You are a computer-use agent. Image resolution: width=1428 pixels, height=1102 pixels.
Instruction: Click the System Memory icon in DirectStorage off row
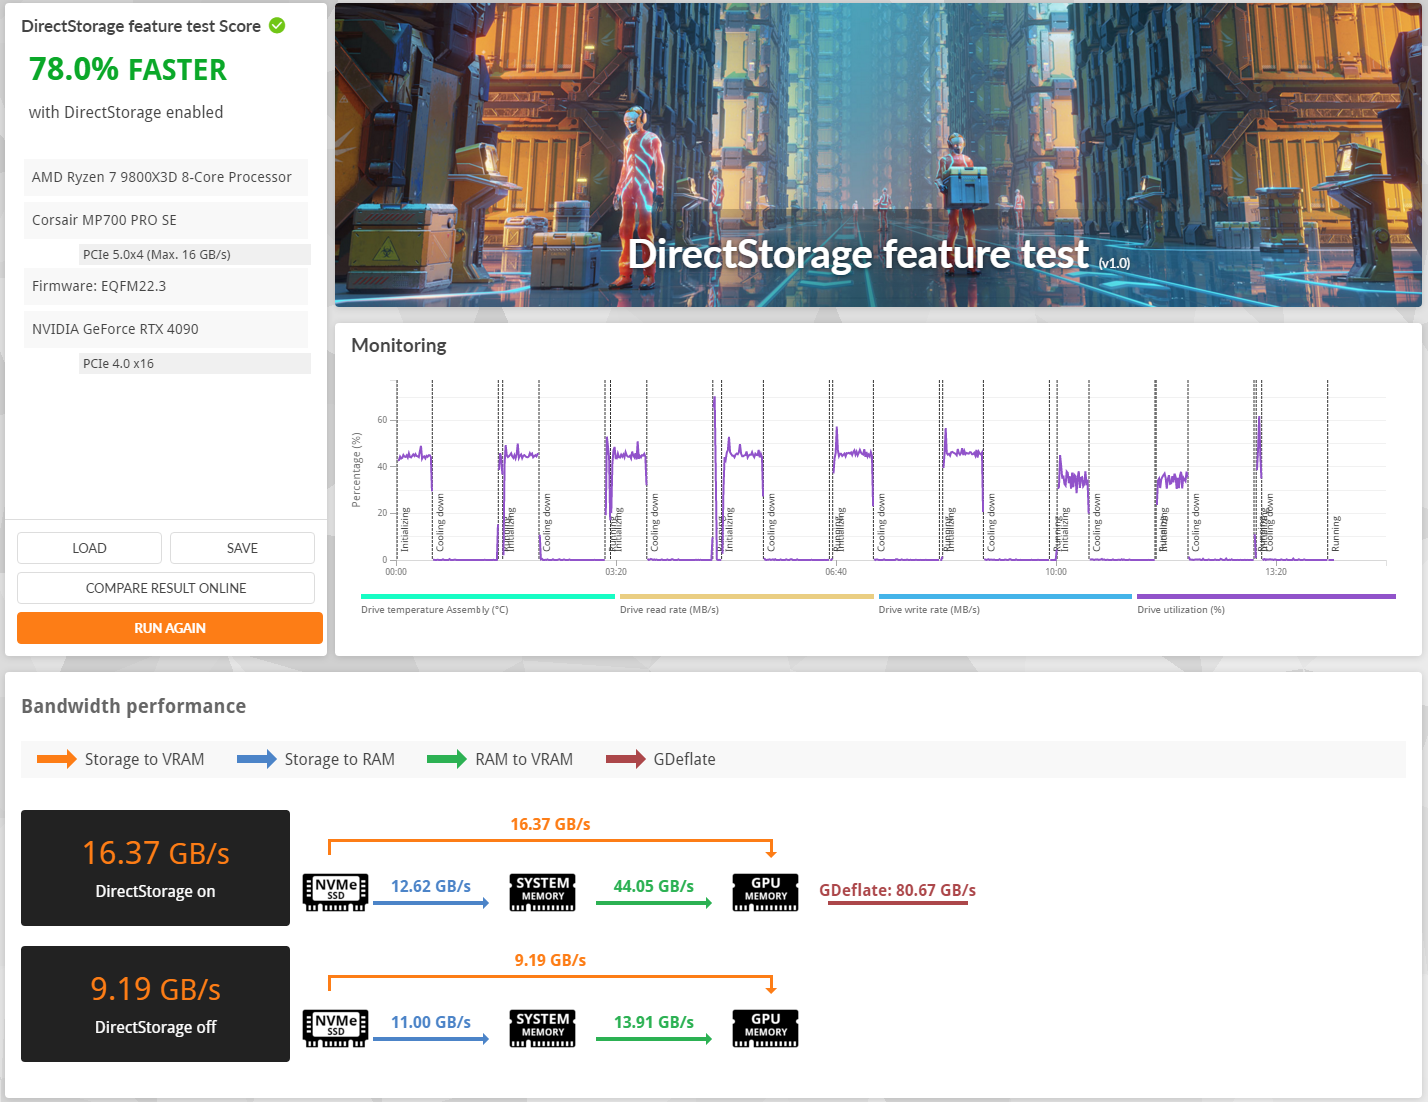[543, 1028]
